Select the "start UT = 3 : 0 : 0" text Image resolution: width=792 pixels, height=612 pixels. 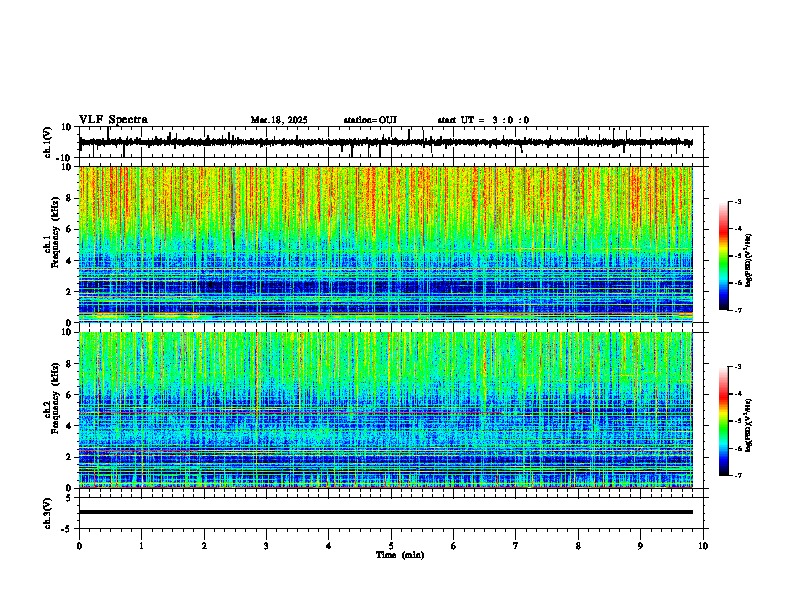click(483, 120)
